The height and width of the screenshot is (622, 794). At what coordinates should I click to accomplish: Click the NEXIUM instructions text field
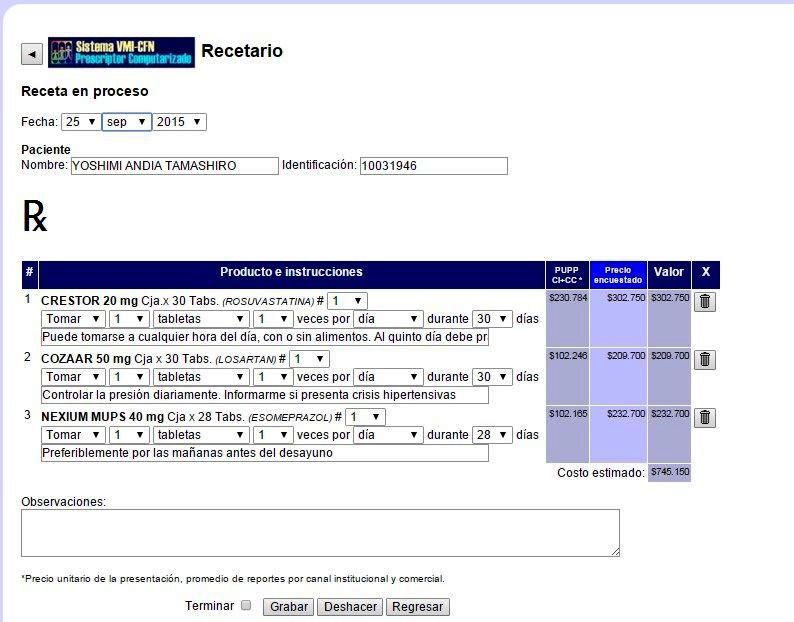[265, 453]
